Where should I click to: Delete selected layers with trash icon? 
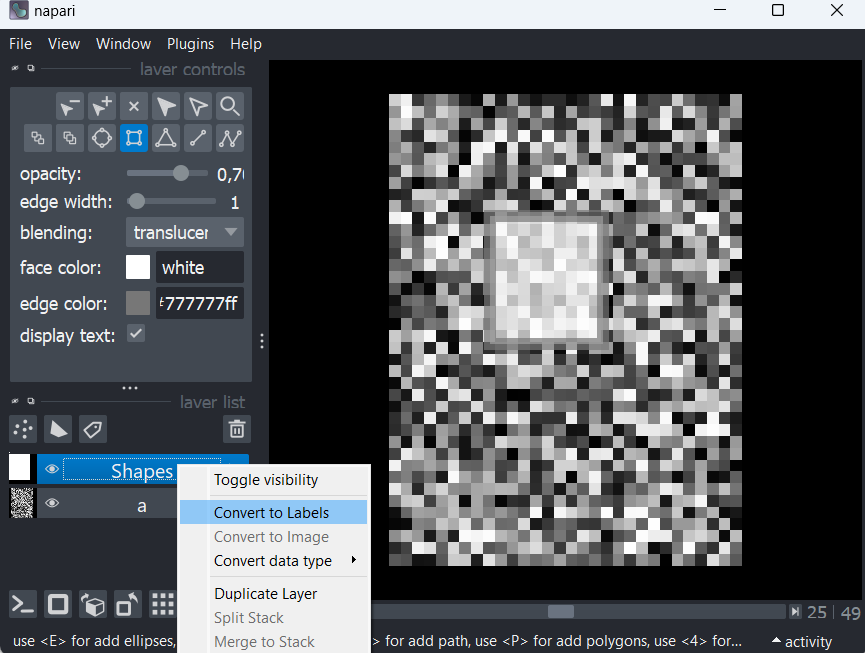pos(237,429)
